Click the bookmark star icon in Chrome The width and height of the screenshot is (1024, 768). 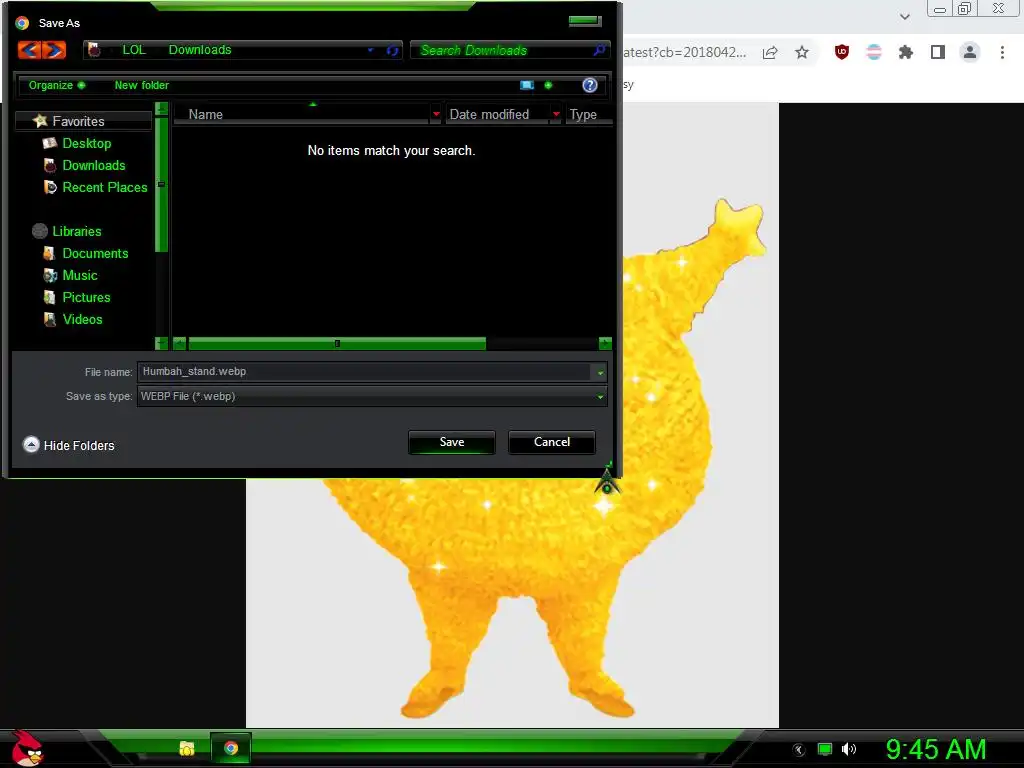[802, 52]
